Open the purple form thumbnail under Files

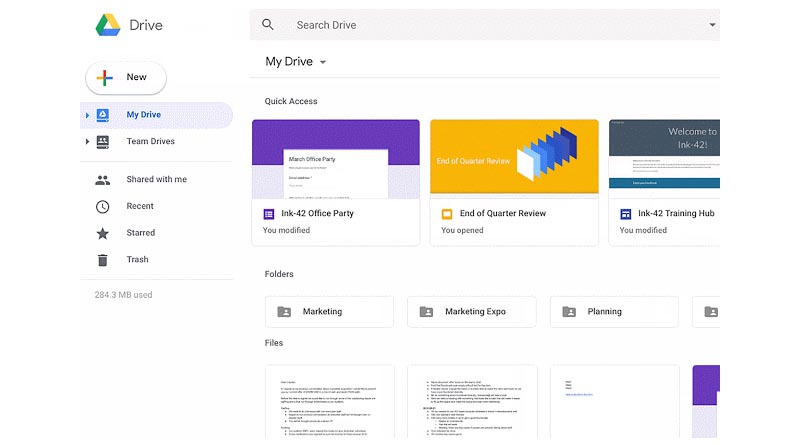[706, 402]
